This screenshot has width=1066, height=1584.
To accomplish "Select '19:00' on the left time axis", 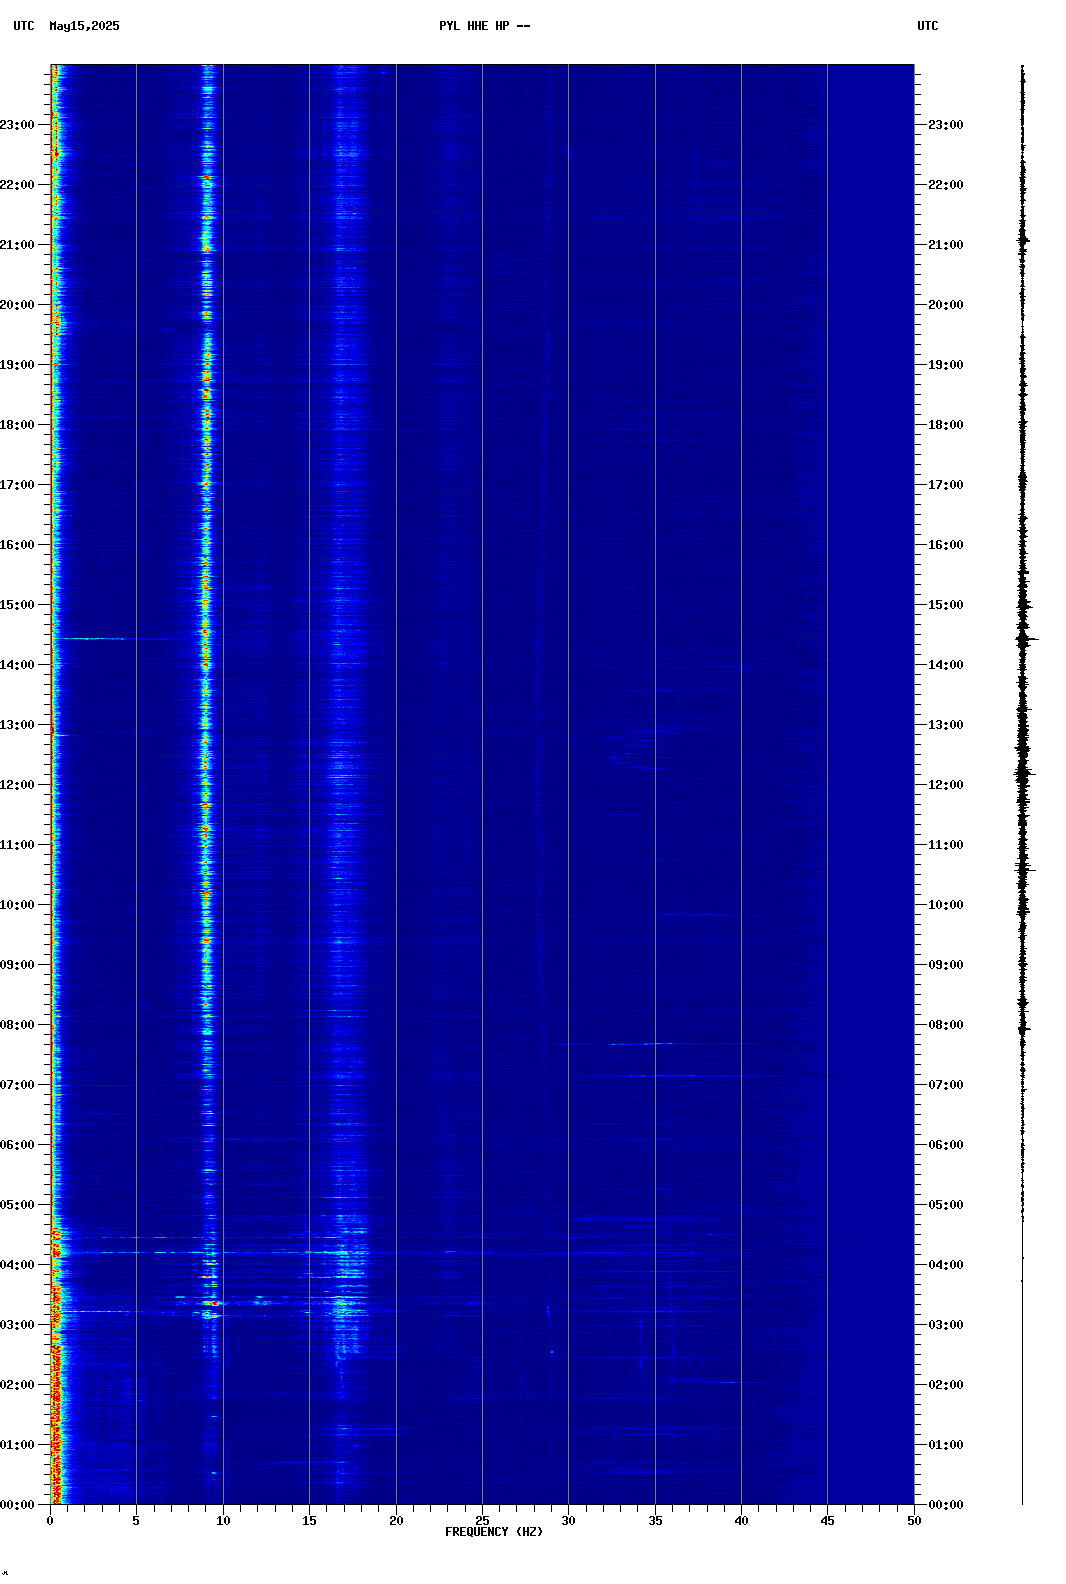I will (17, 365).
